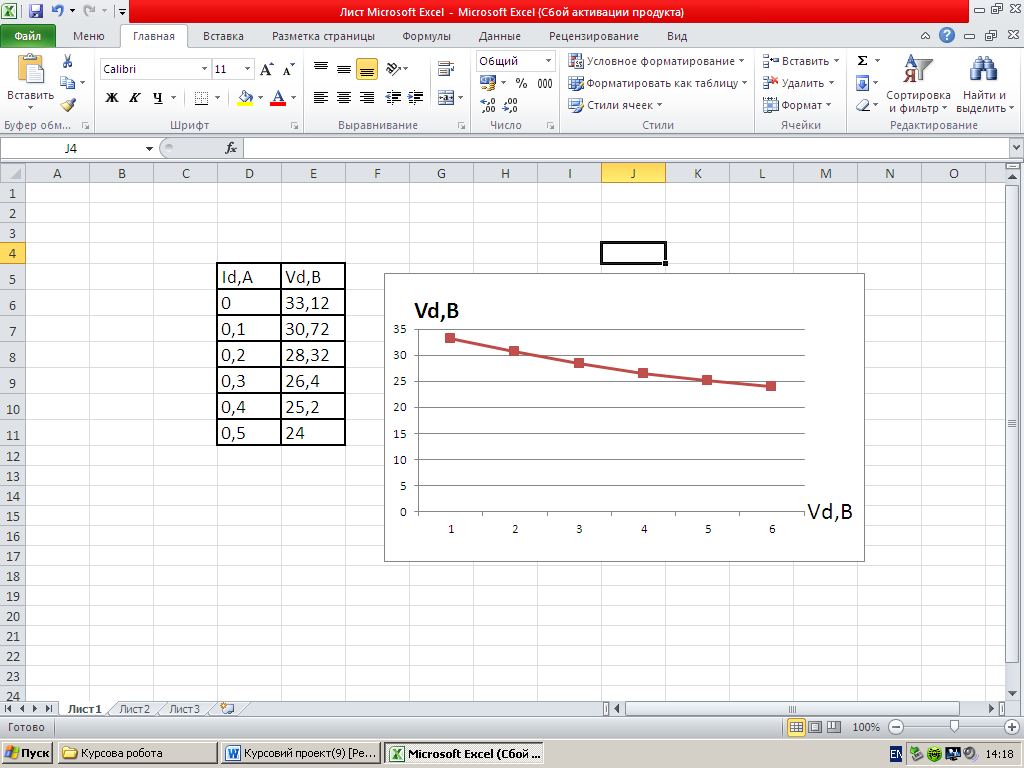
Task: Click Decrease decimal places icon
Action: pos(510,104)
